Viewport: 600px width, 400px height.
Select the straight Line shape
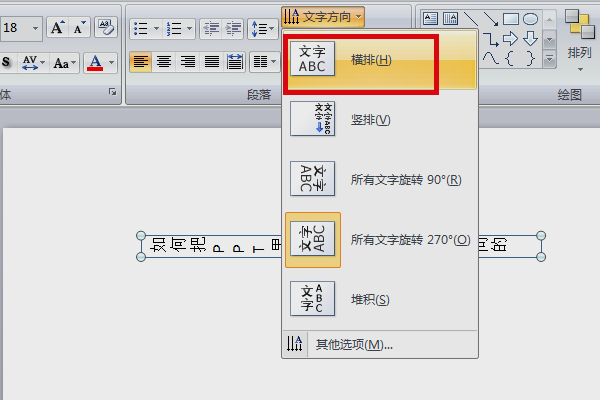click(471, 18)
